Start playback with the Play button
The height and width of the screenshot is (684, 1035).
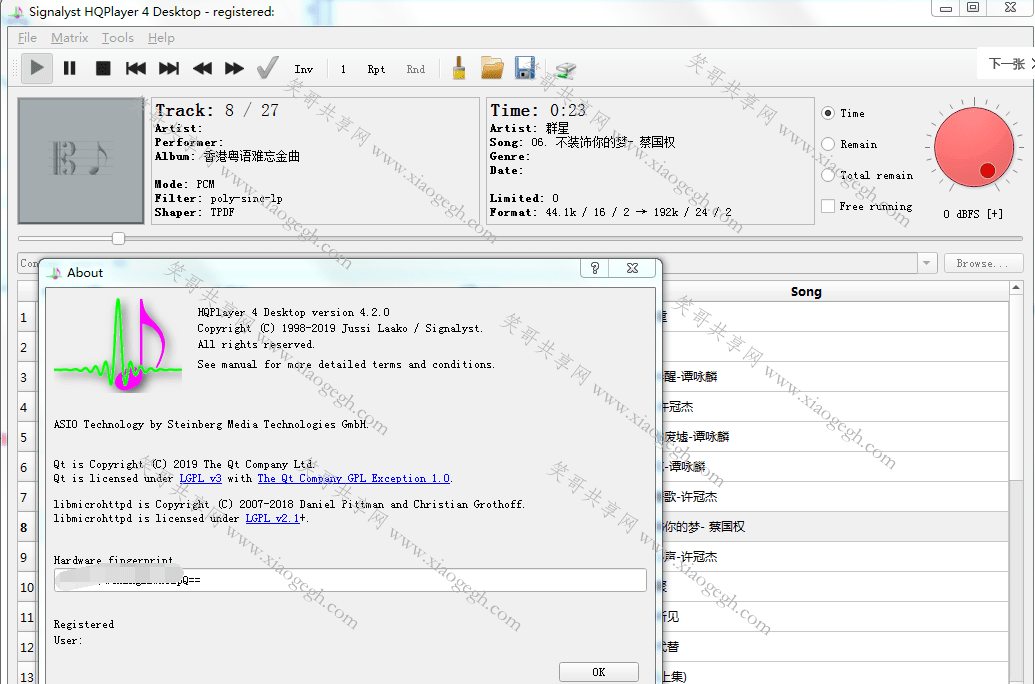click(37, 68)
